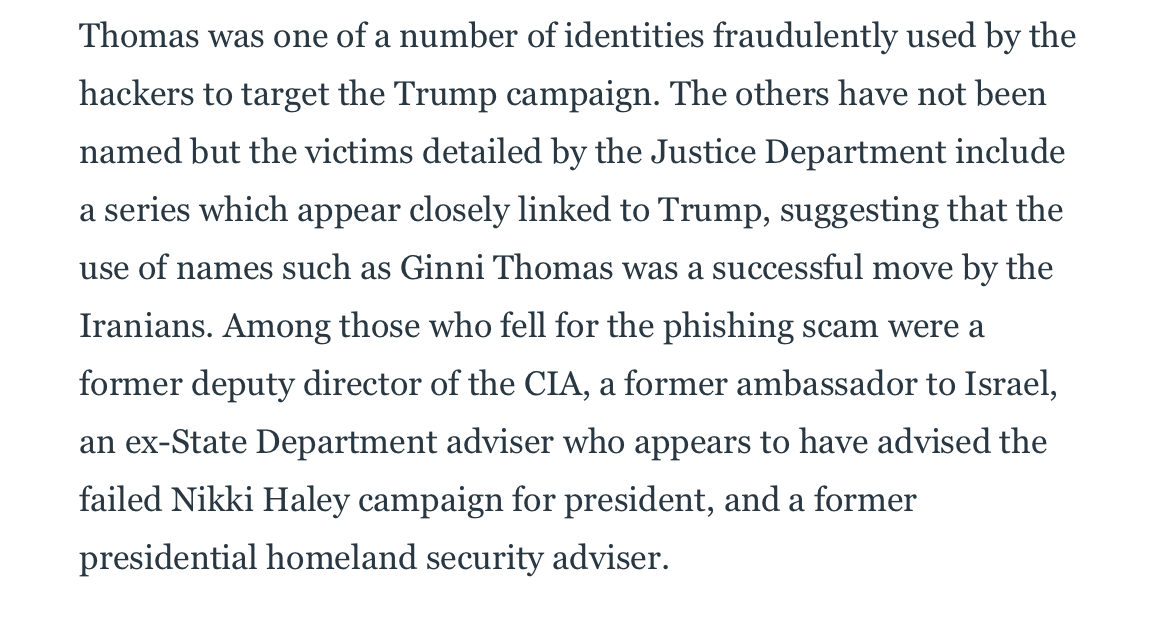Click the word "closely" in the fourth line
This screenshot has width=1150, height=627.
click(x=459, y=210)
